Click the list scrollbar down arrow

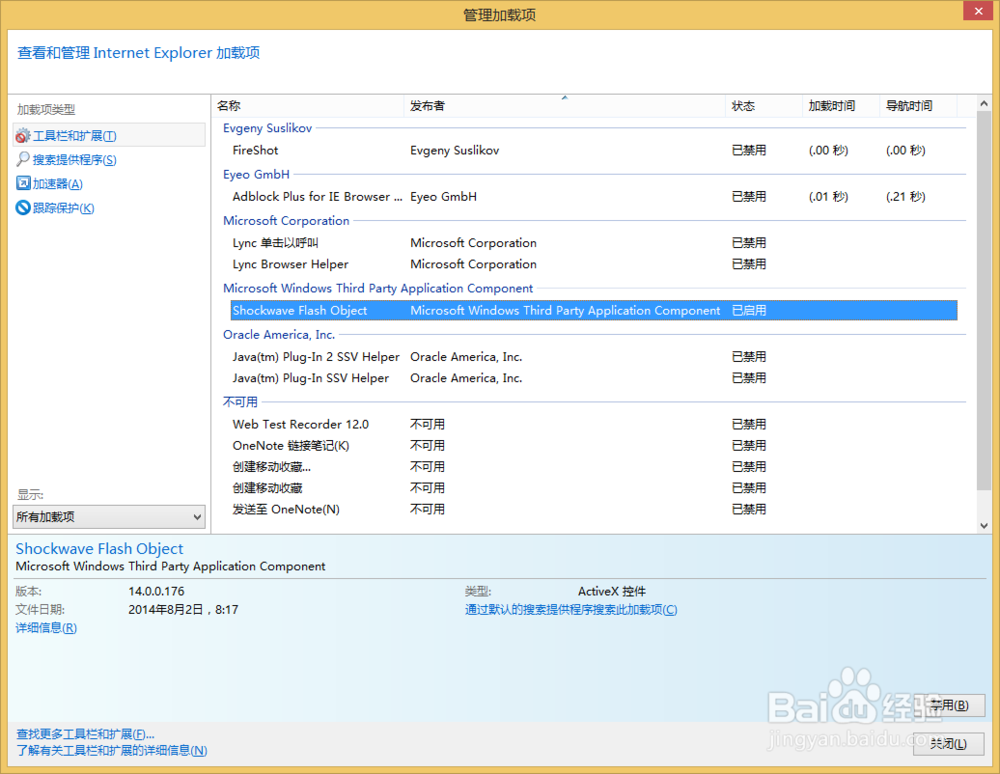tap(983, 526)
